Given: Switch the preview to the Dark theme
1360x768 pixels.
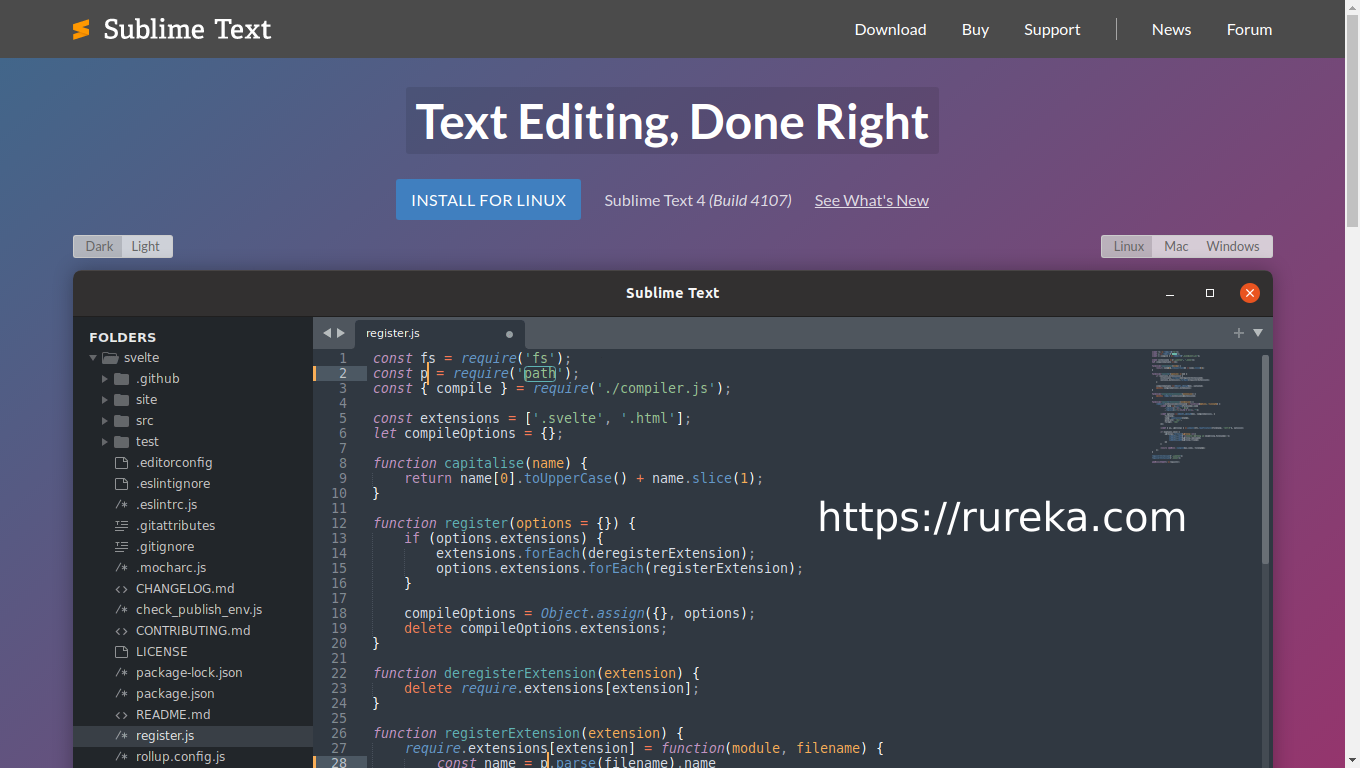Looking at the screenshot, I should 99,246.
